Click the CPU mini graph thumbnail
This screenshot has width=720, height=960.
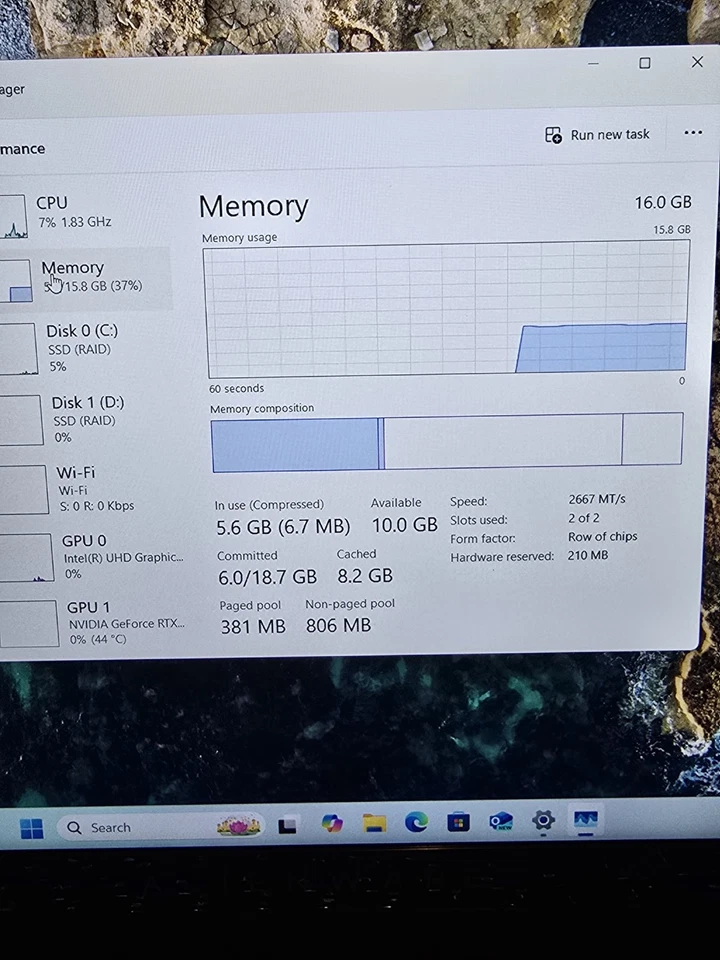coord(12,217)
